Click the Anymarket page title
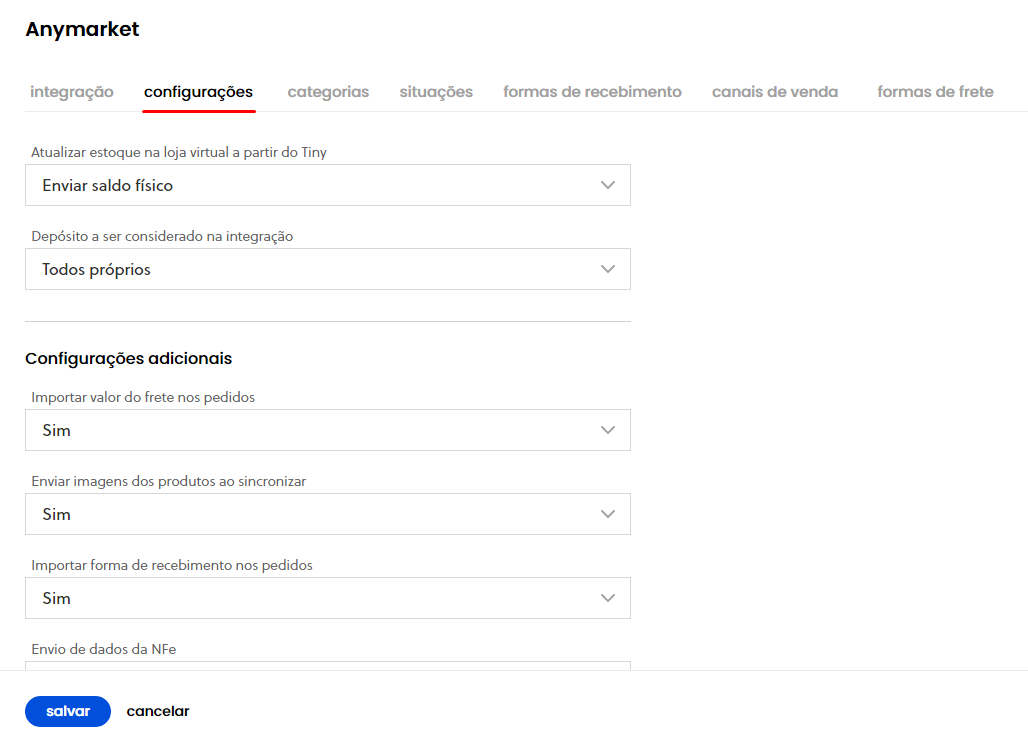Image resolution: width=1028 pixels, height=742 pixels. click(x=82, y=29)
